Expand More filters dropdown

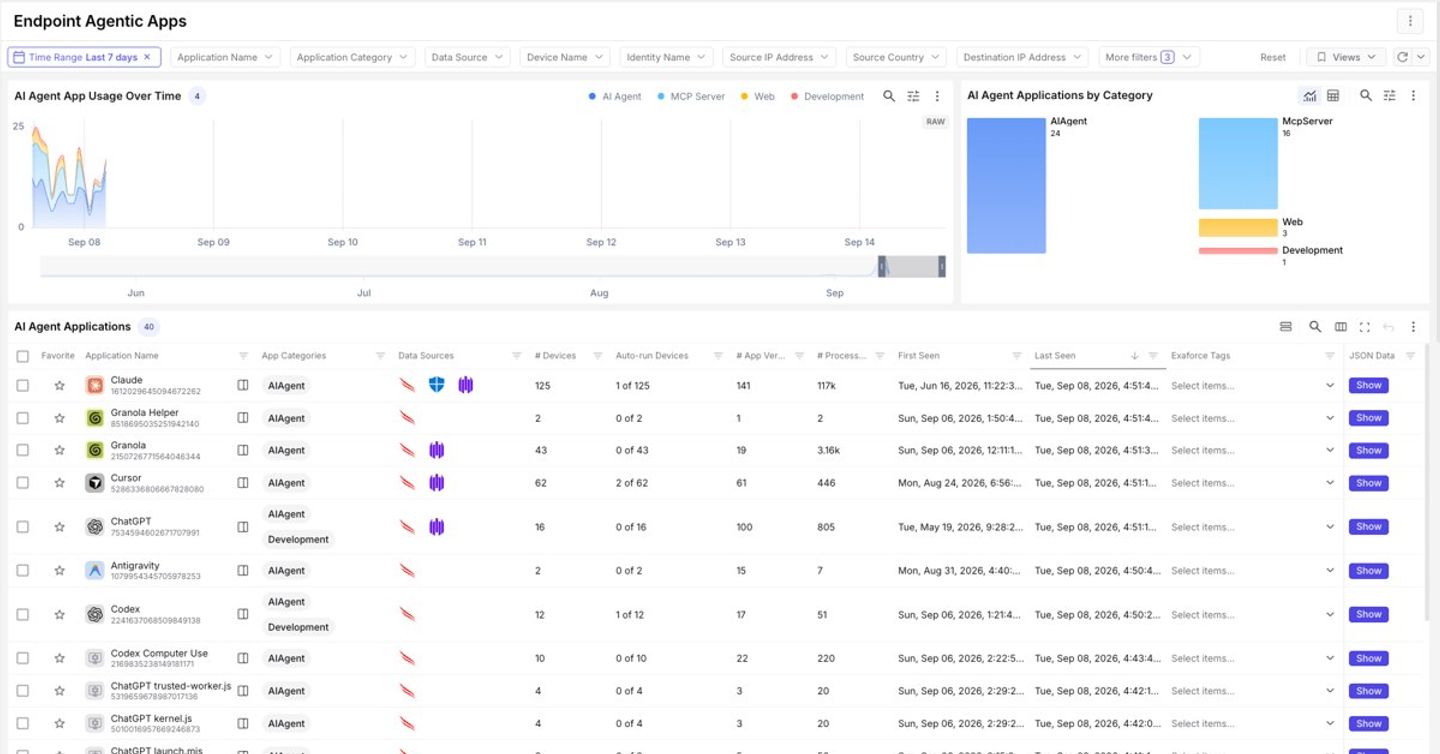coord(1149,57)
